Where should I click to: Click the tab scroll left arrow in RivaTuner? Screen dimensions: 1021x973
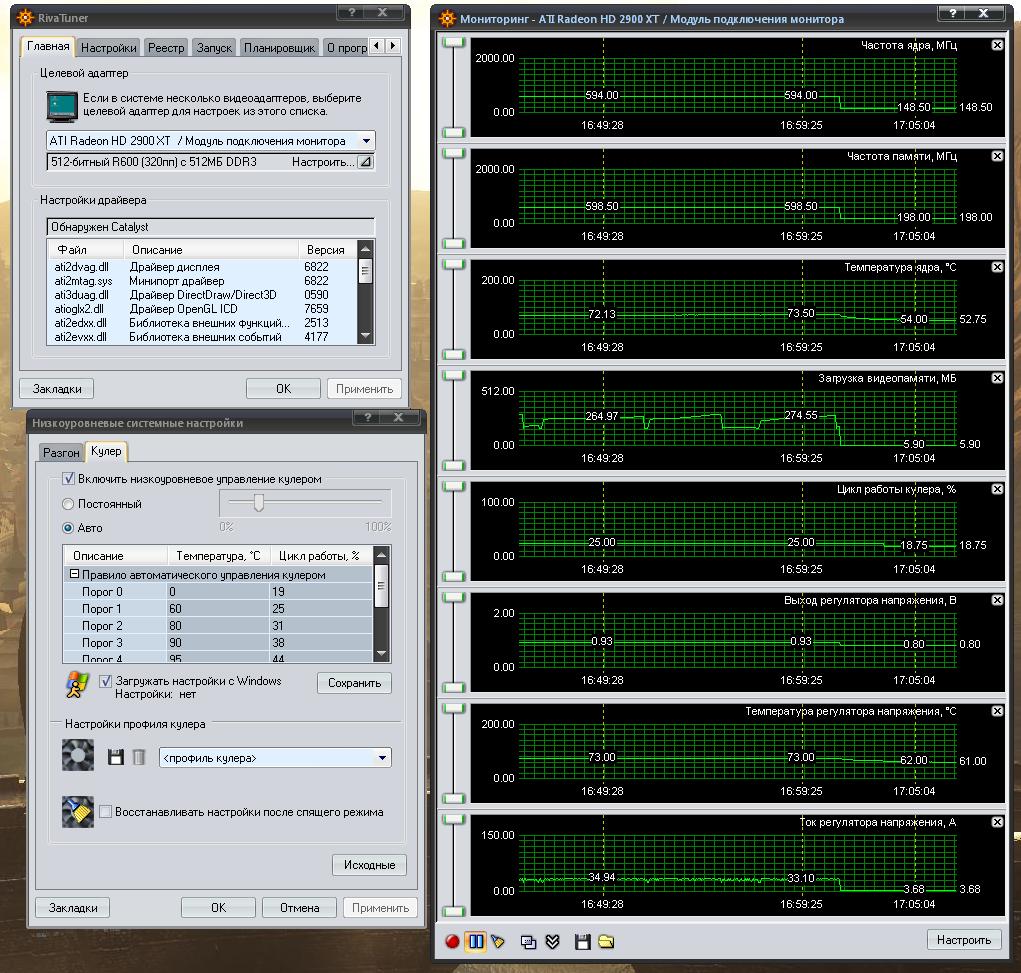(378, 46)
